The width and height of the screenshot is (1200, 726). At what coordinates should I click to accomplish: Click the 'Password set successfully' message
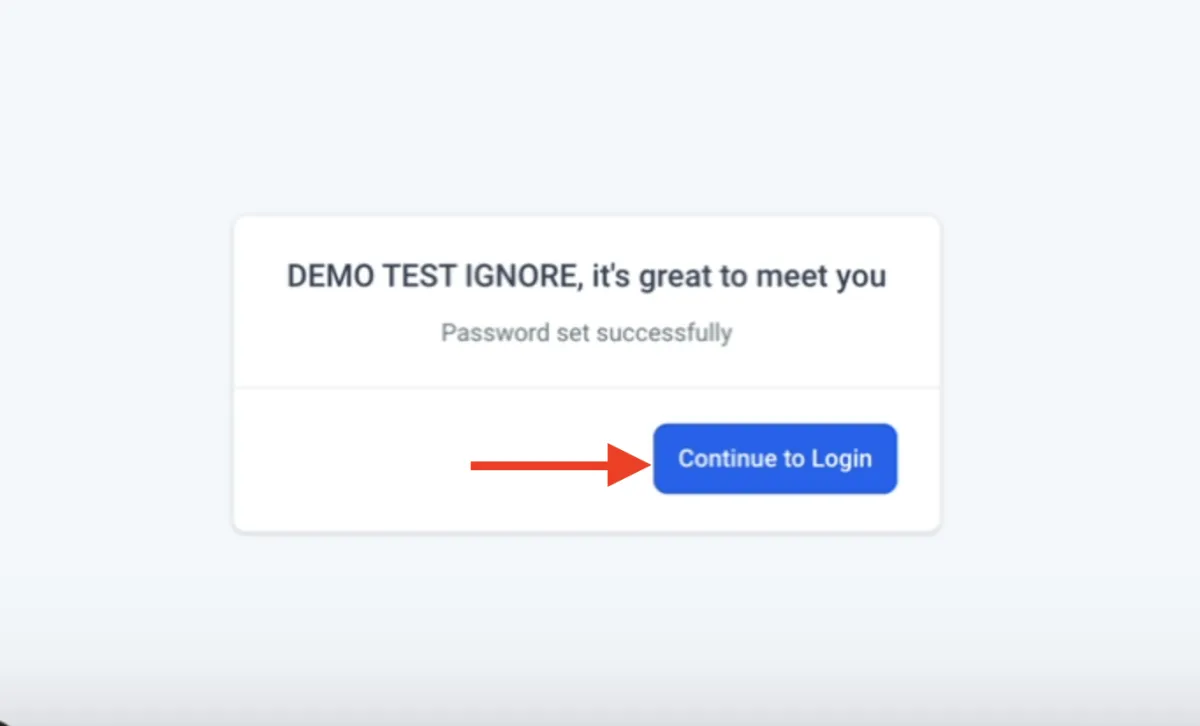[587, 332]
